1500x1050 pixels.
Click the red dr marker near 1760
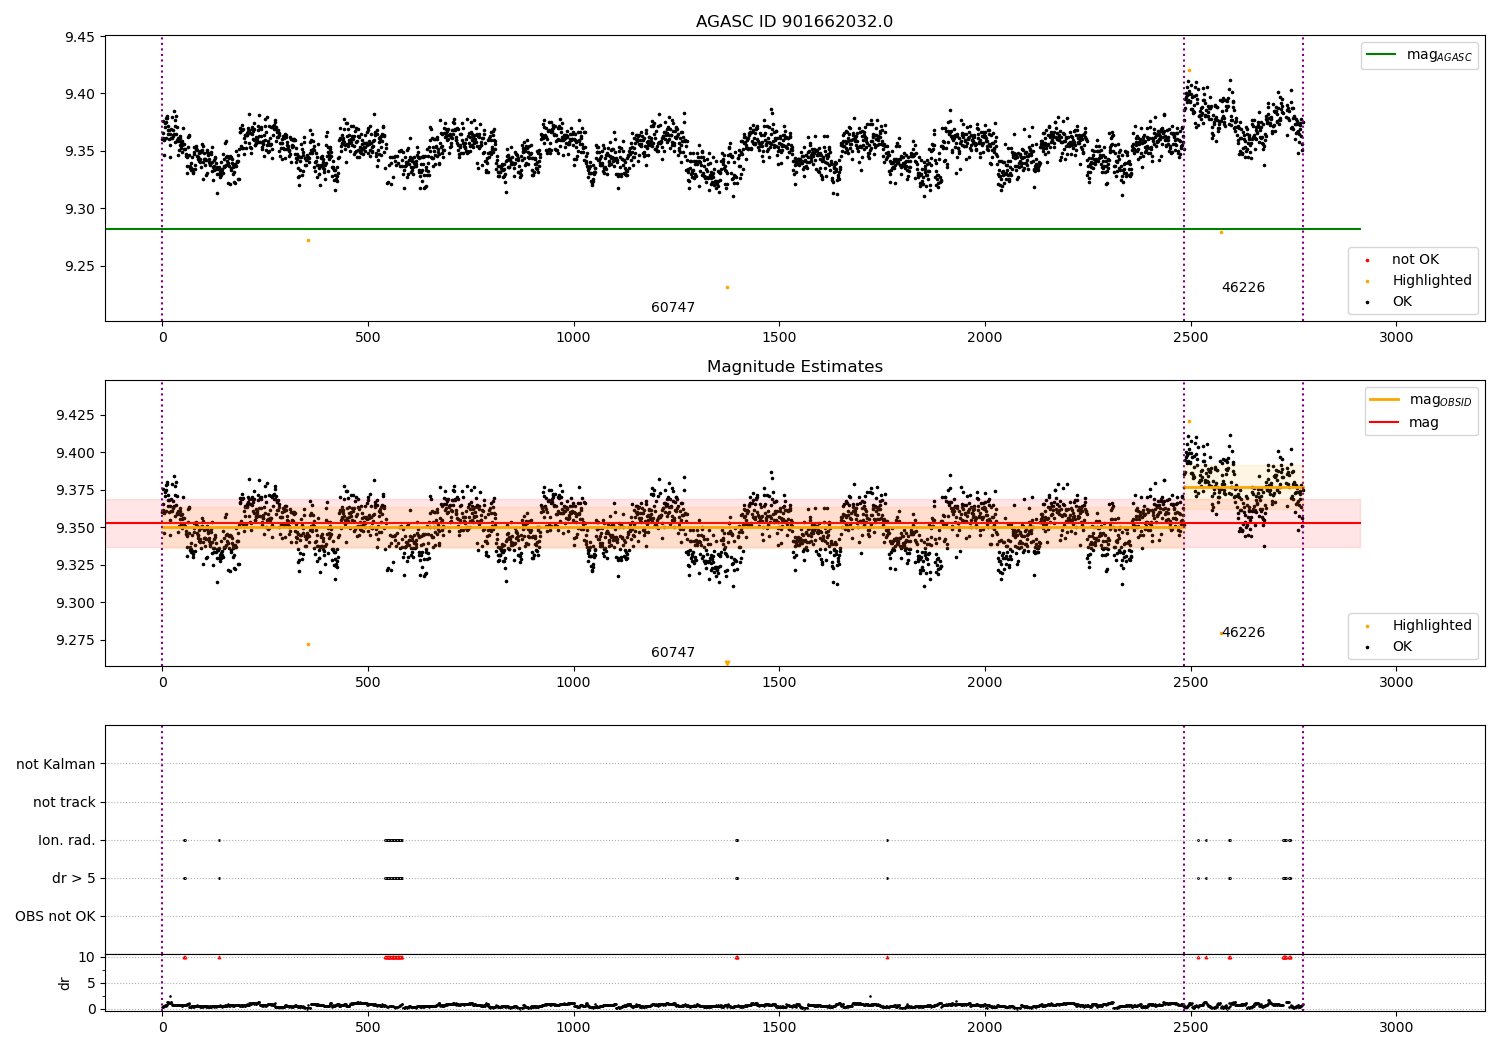887,958
